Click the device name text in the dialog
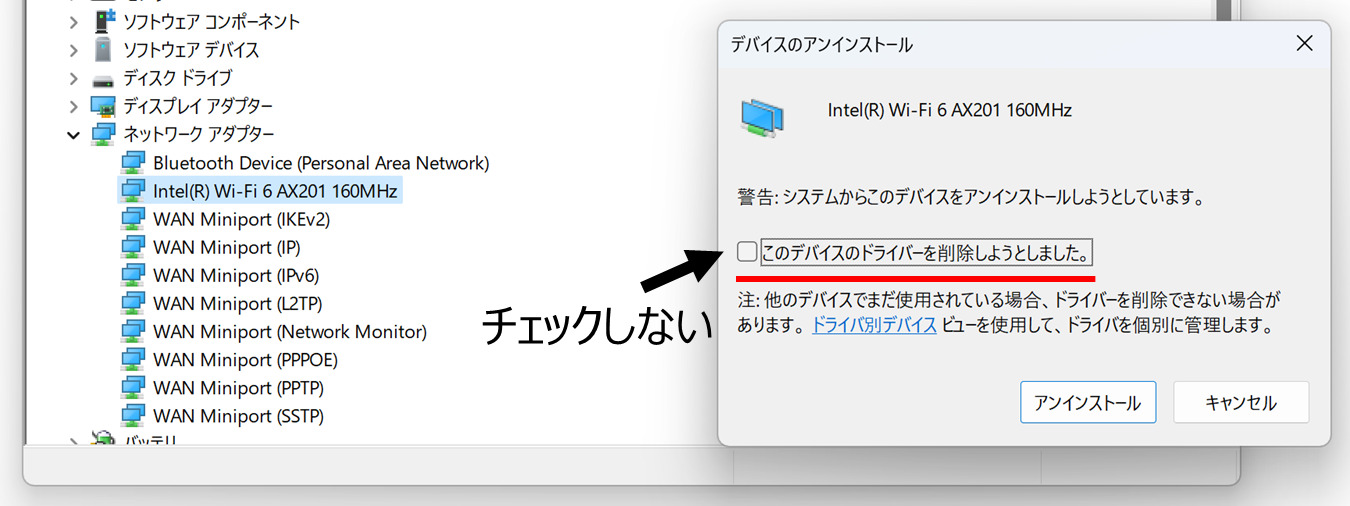 coord(950,111)
